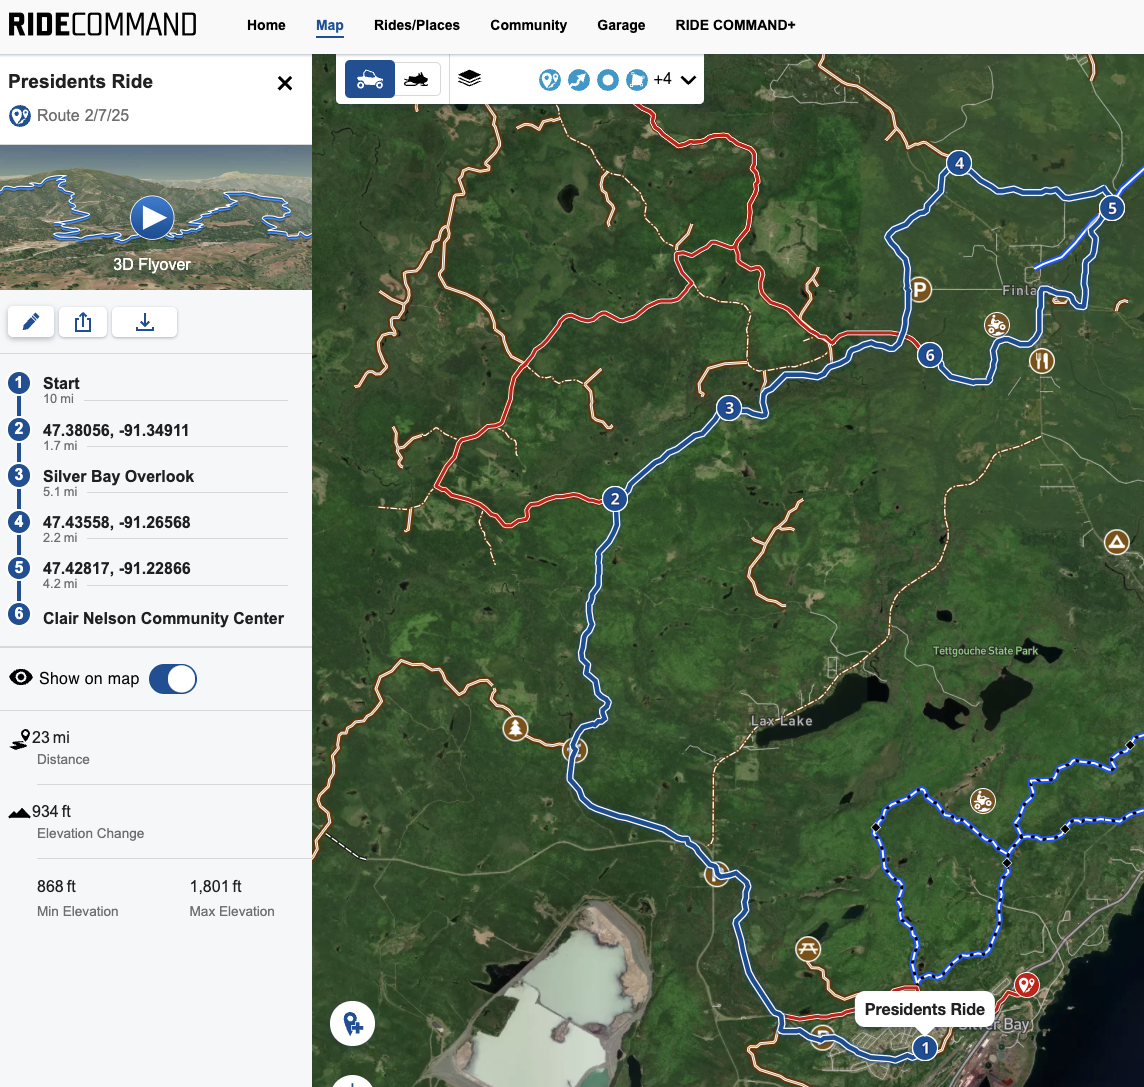
Task: Click map marker 6 on route
Action: tap(930, 356)
